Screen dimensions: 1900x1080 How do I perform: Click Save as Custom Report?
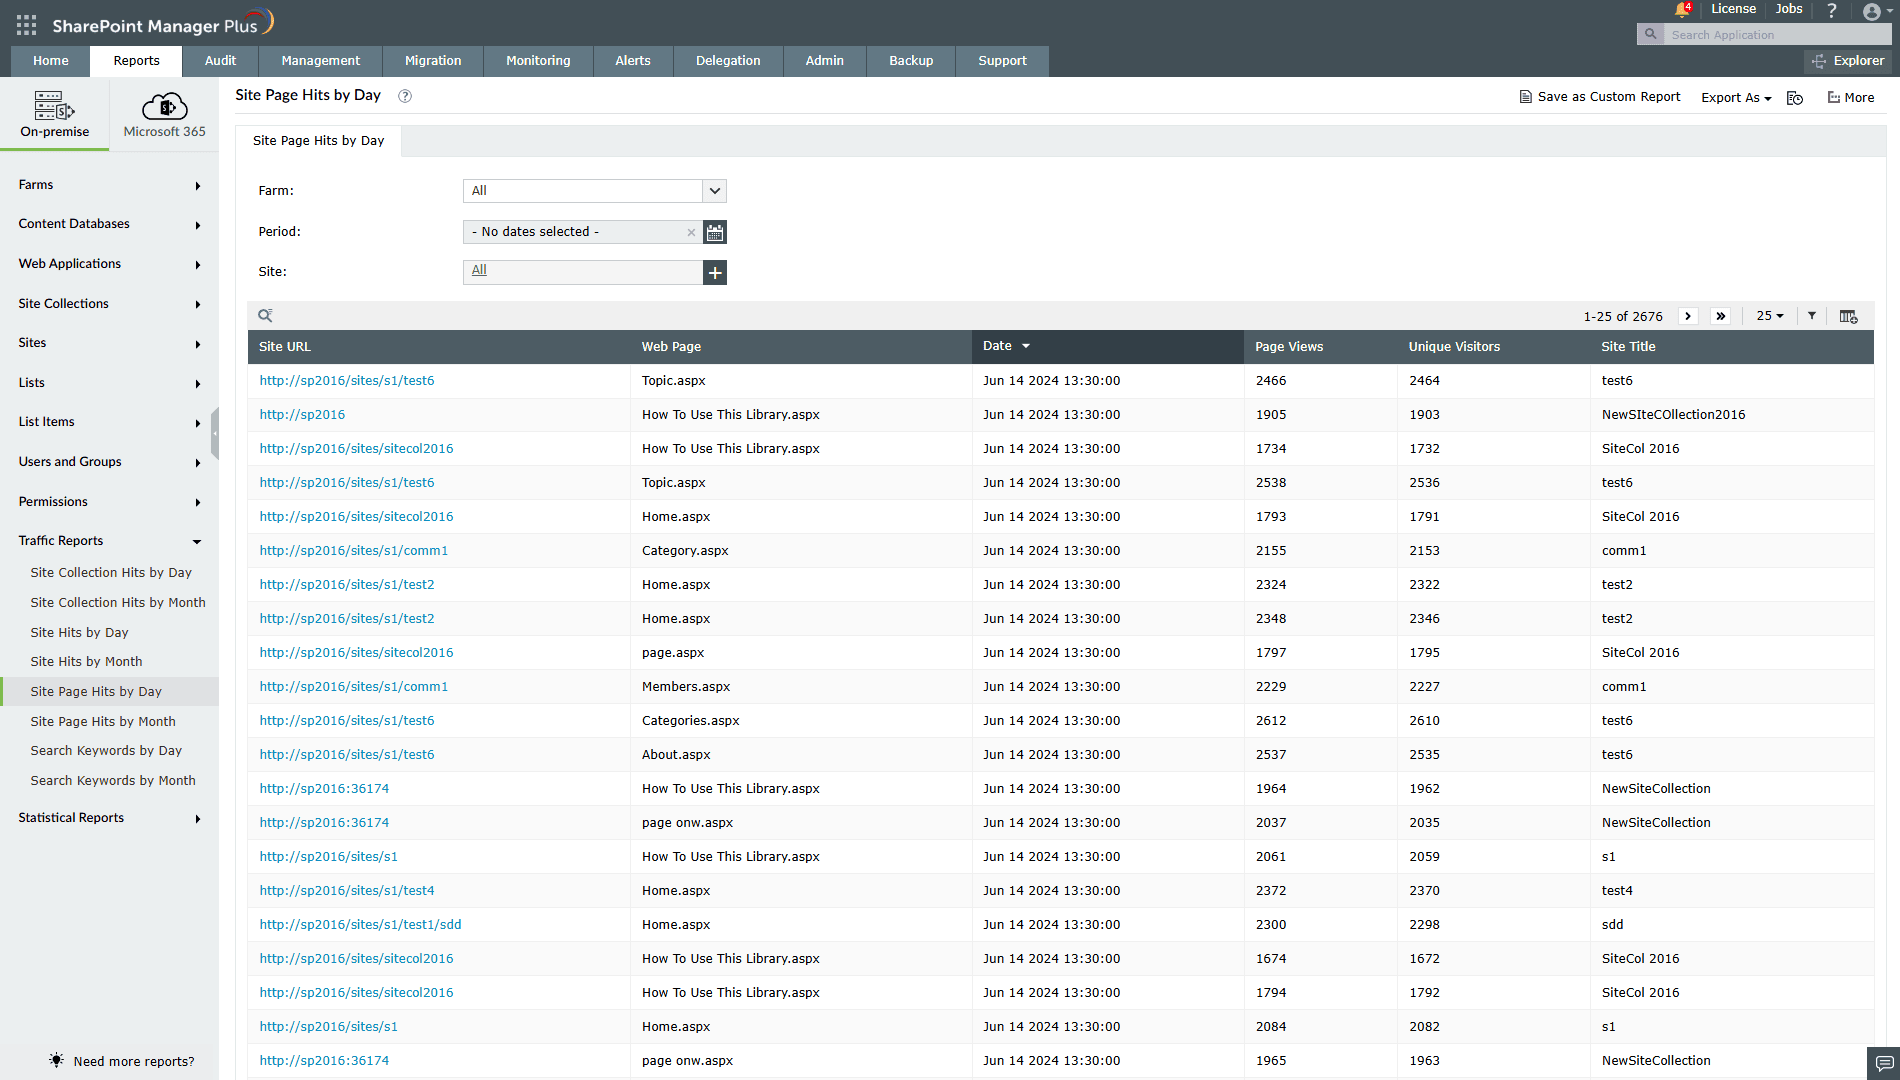1600,97
